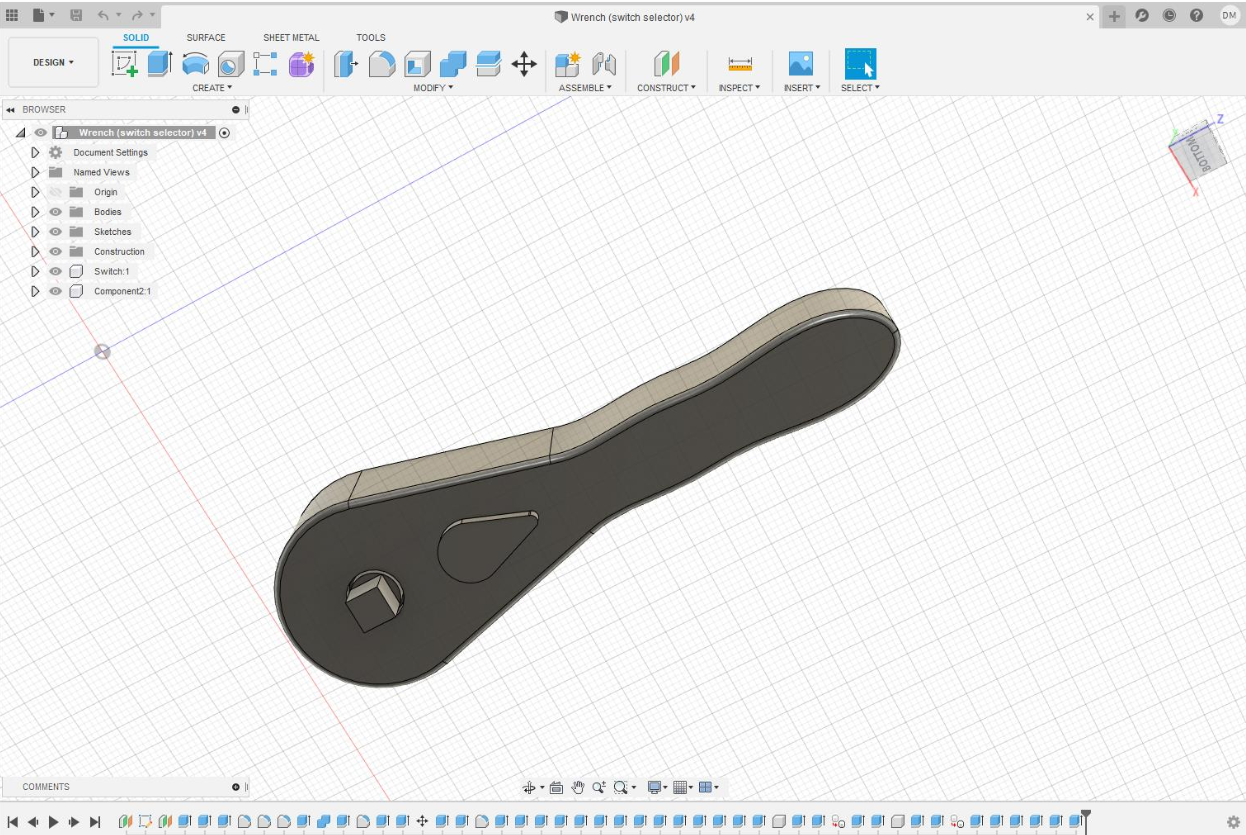Viewport: 1246px width, 835px height.
Task: Open the DM user profile
Action: 1229,16
